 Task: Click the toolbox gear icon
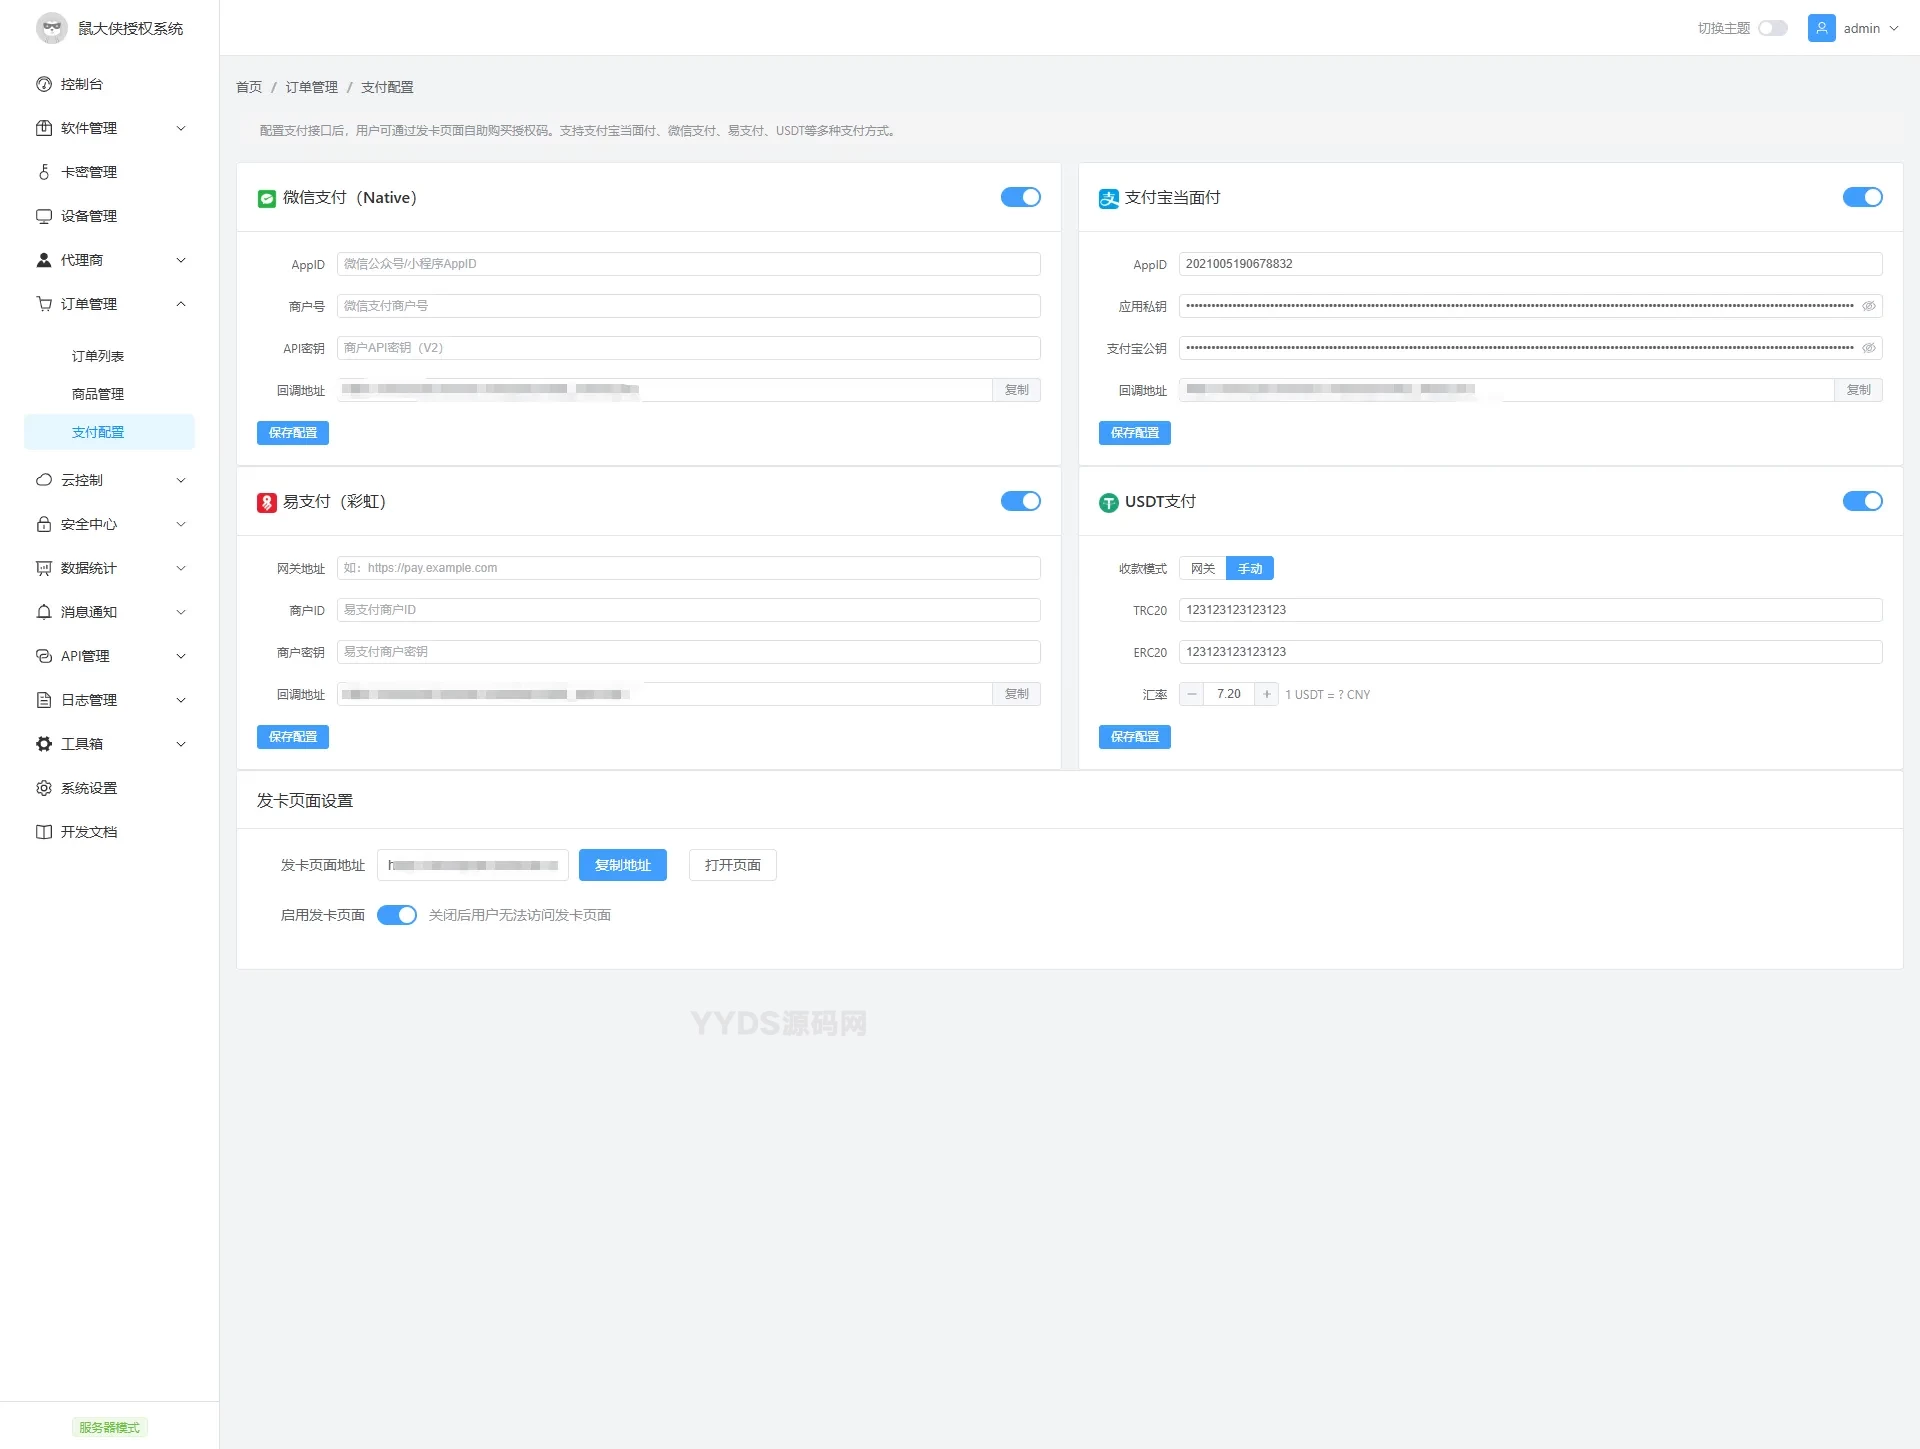click(44, 744)
